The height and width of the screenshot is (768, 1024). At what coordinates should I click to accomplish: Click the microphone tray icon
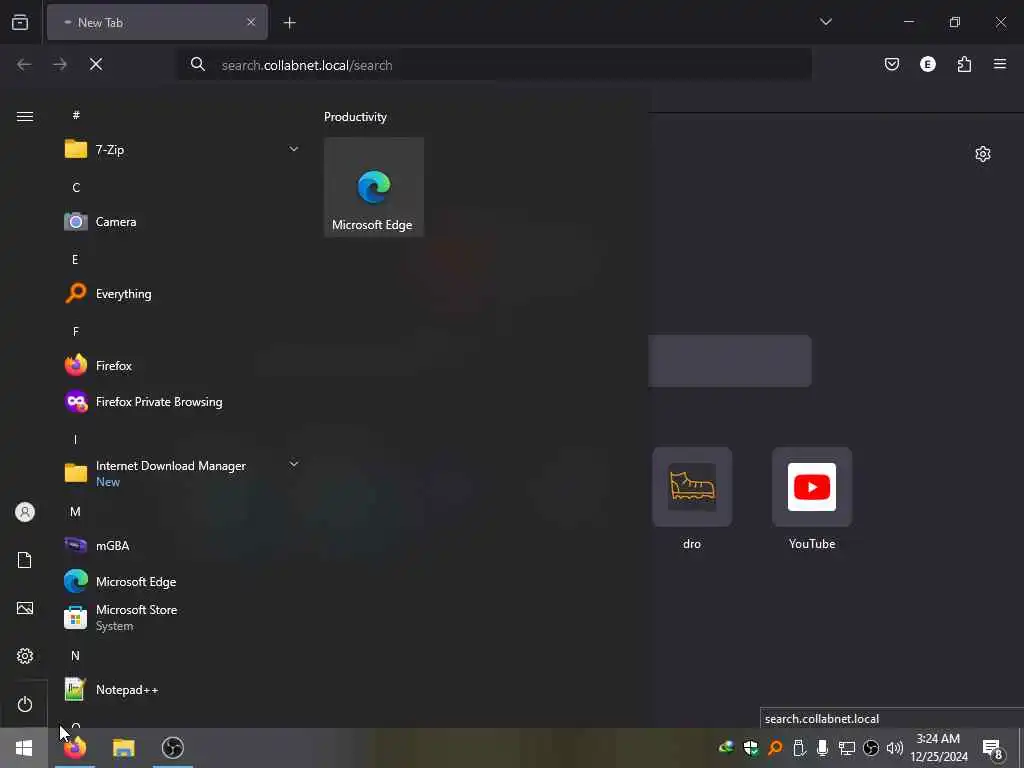pos(822,748)
